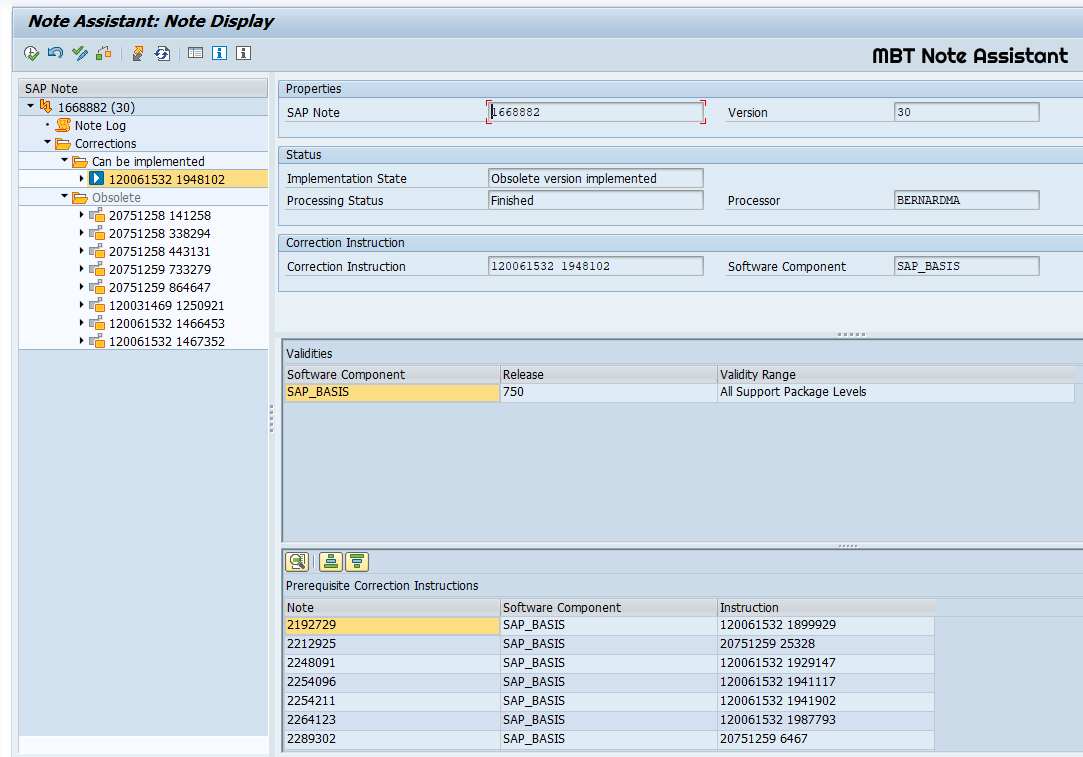Collapse the SAP Note 1668882 tree node
This screenshot has width=1083, height=757.
tap(32, 107)
